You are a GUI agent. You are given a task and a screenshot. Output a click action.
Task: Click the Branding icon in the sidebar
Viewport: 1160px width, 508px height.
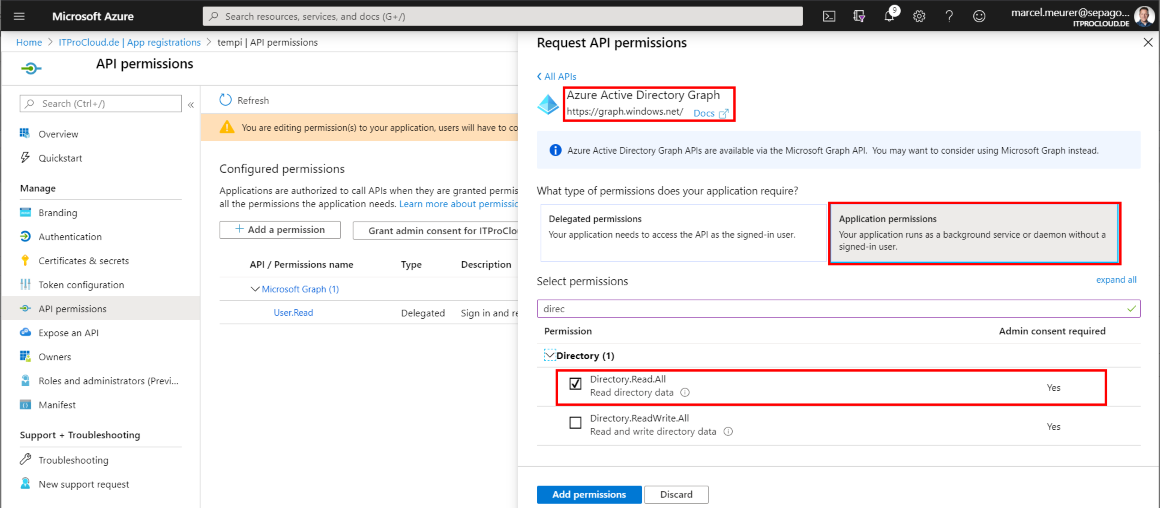coord(25,212)
